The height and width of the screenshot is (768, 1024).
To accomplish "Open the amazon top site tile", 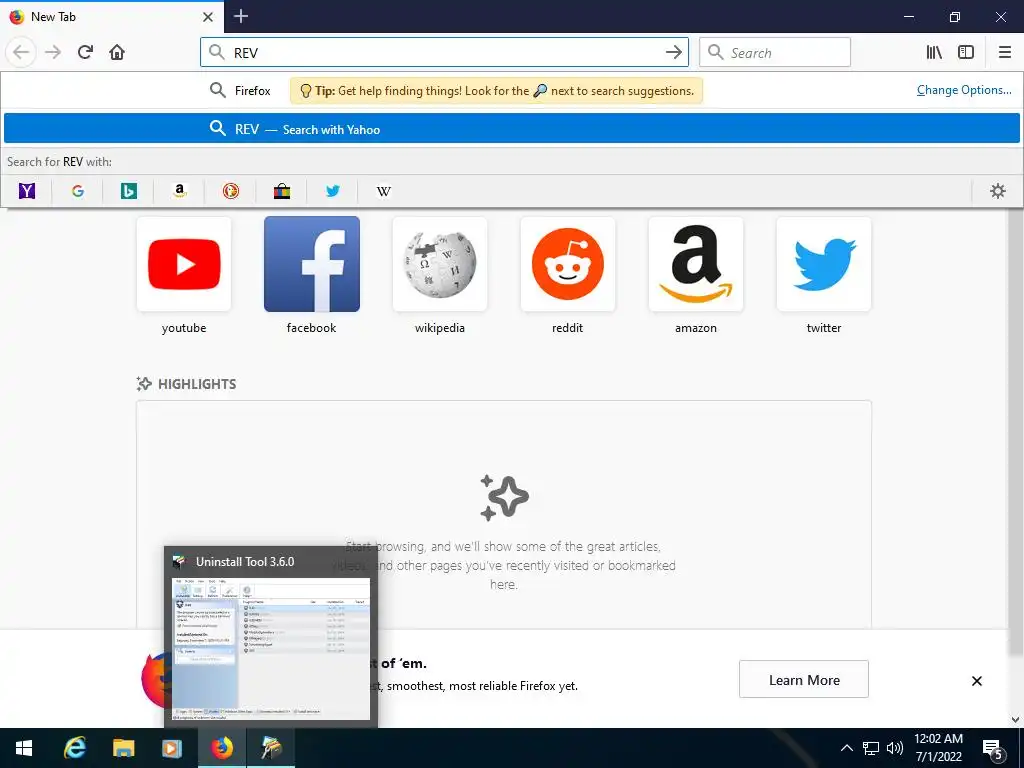I will click(x=696, y=264).
